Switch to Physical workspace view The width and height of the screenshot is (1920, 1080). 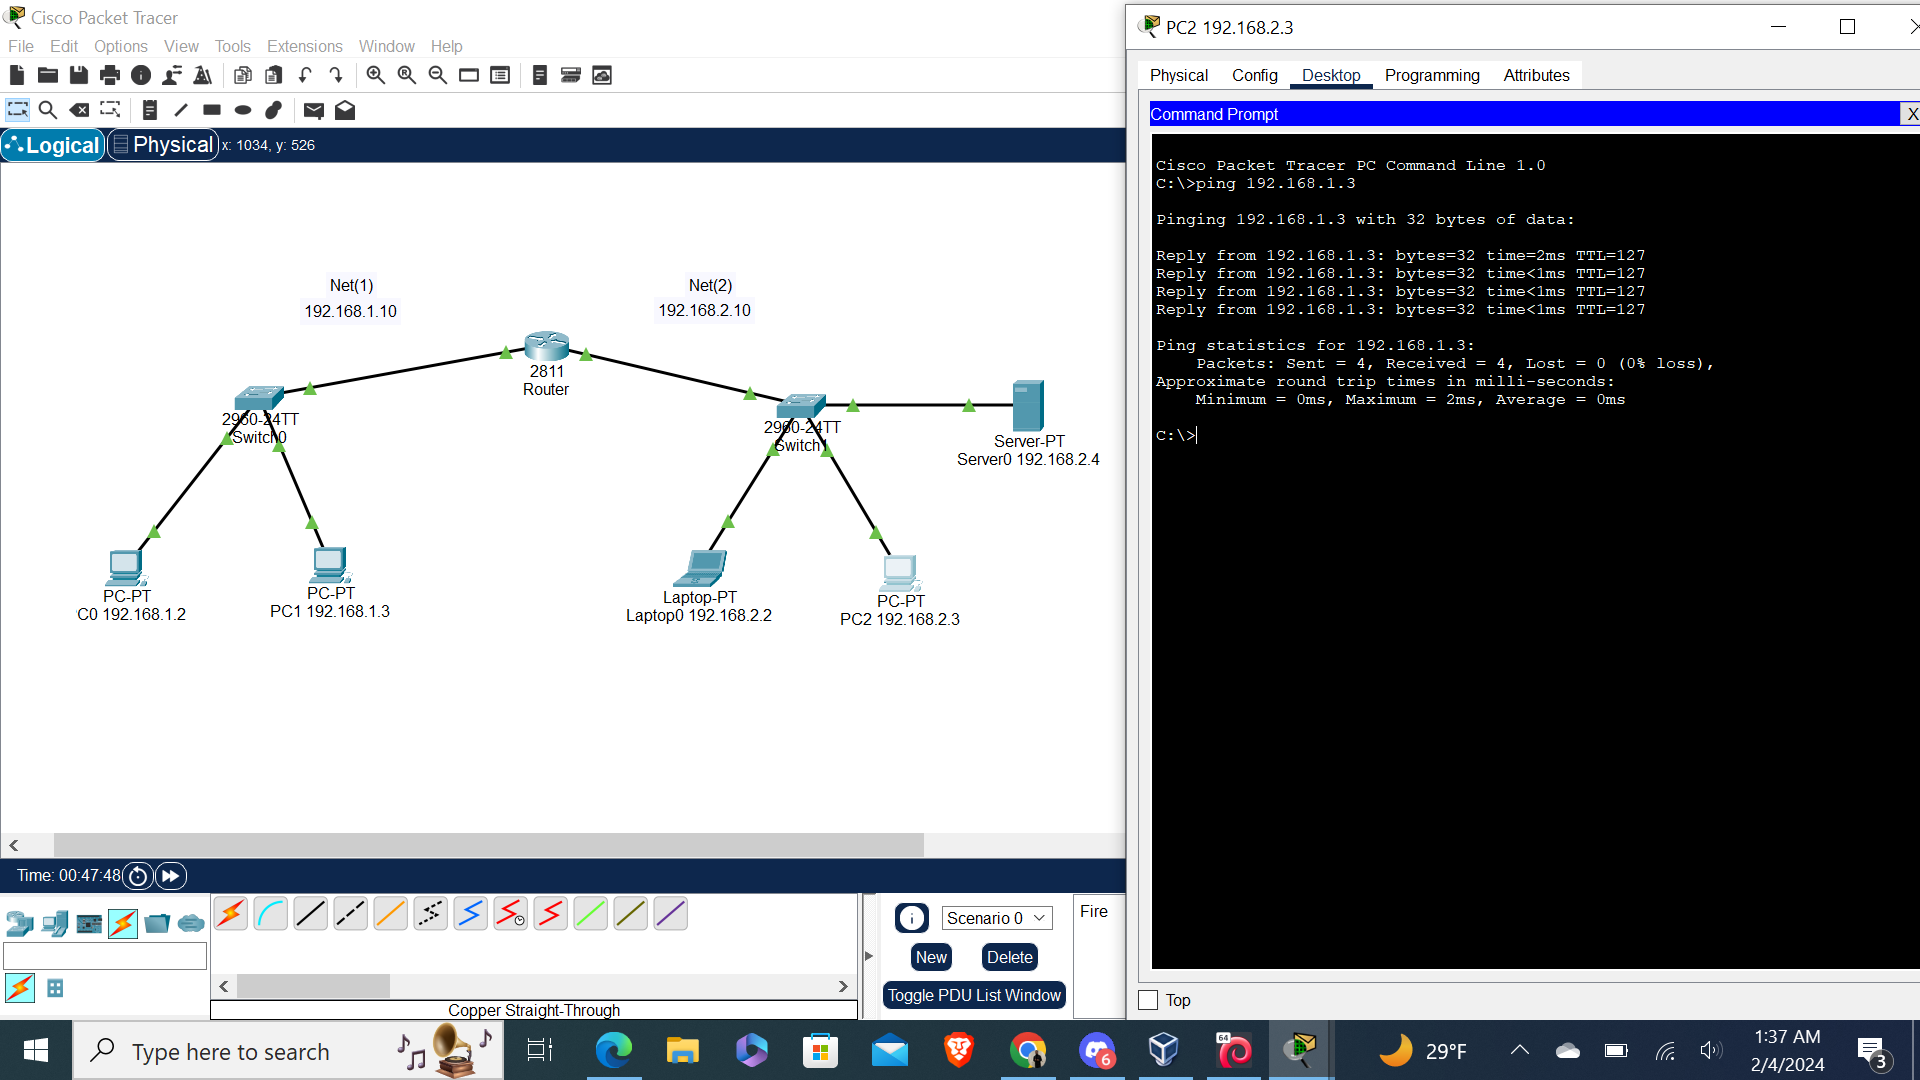tap(163, 145)
